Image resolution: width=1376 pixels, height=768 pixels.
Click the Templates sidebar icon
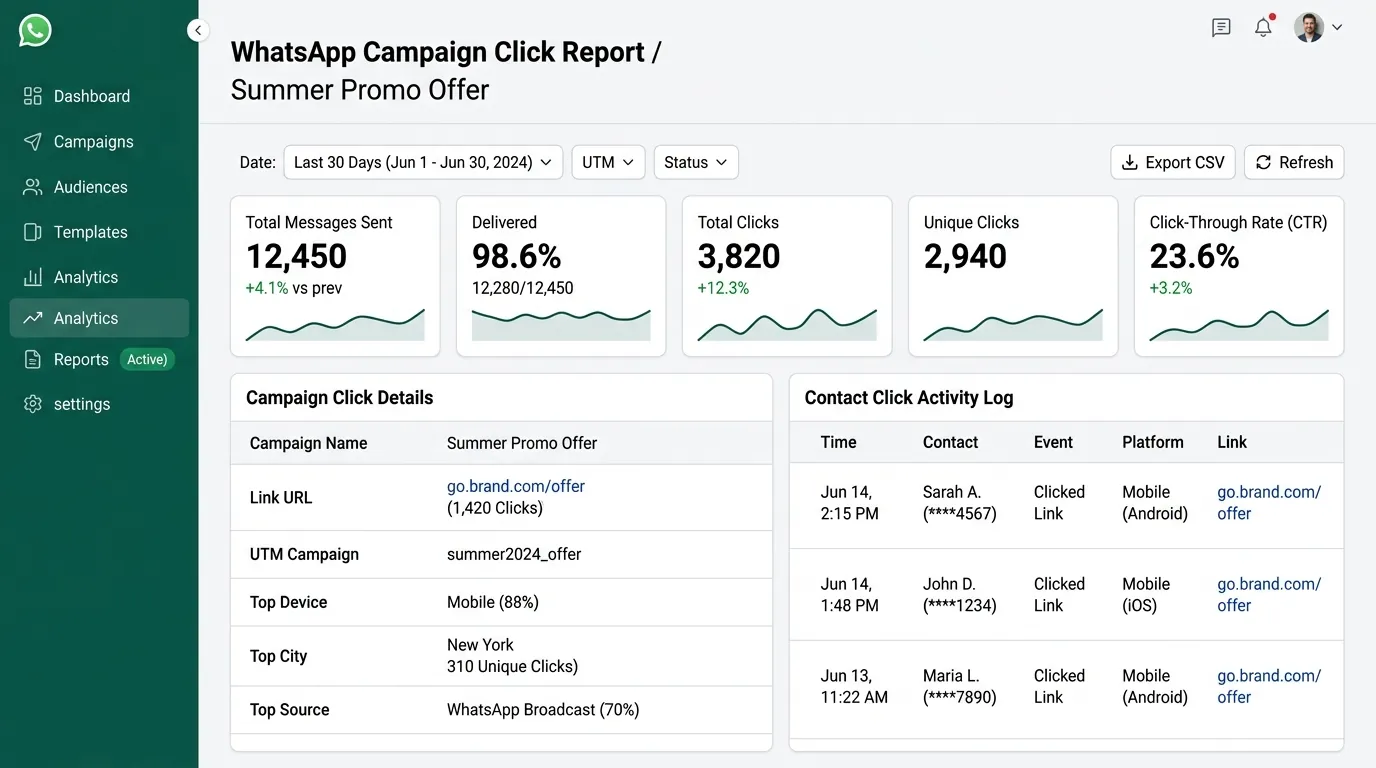click(x=33, y=232)
